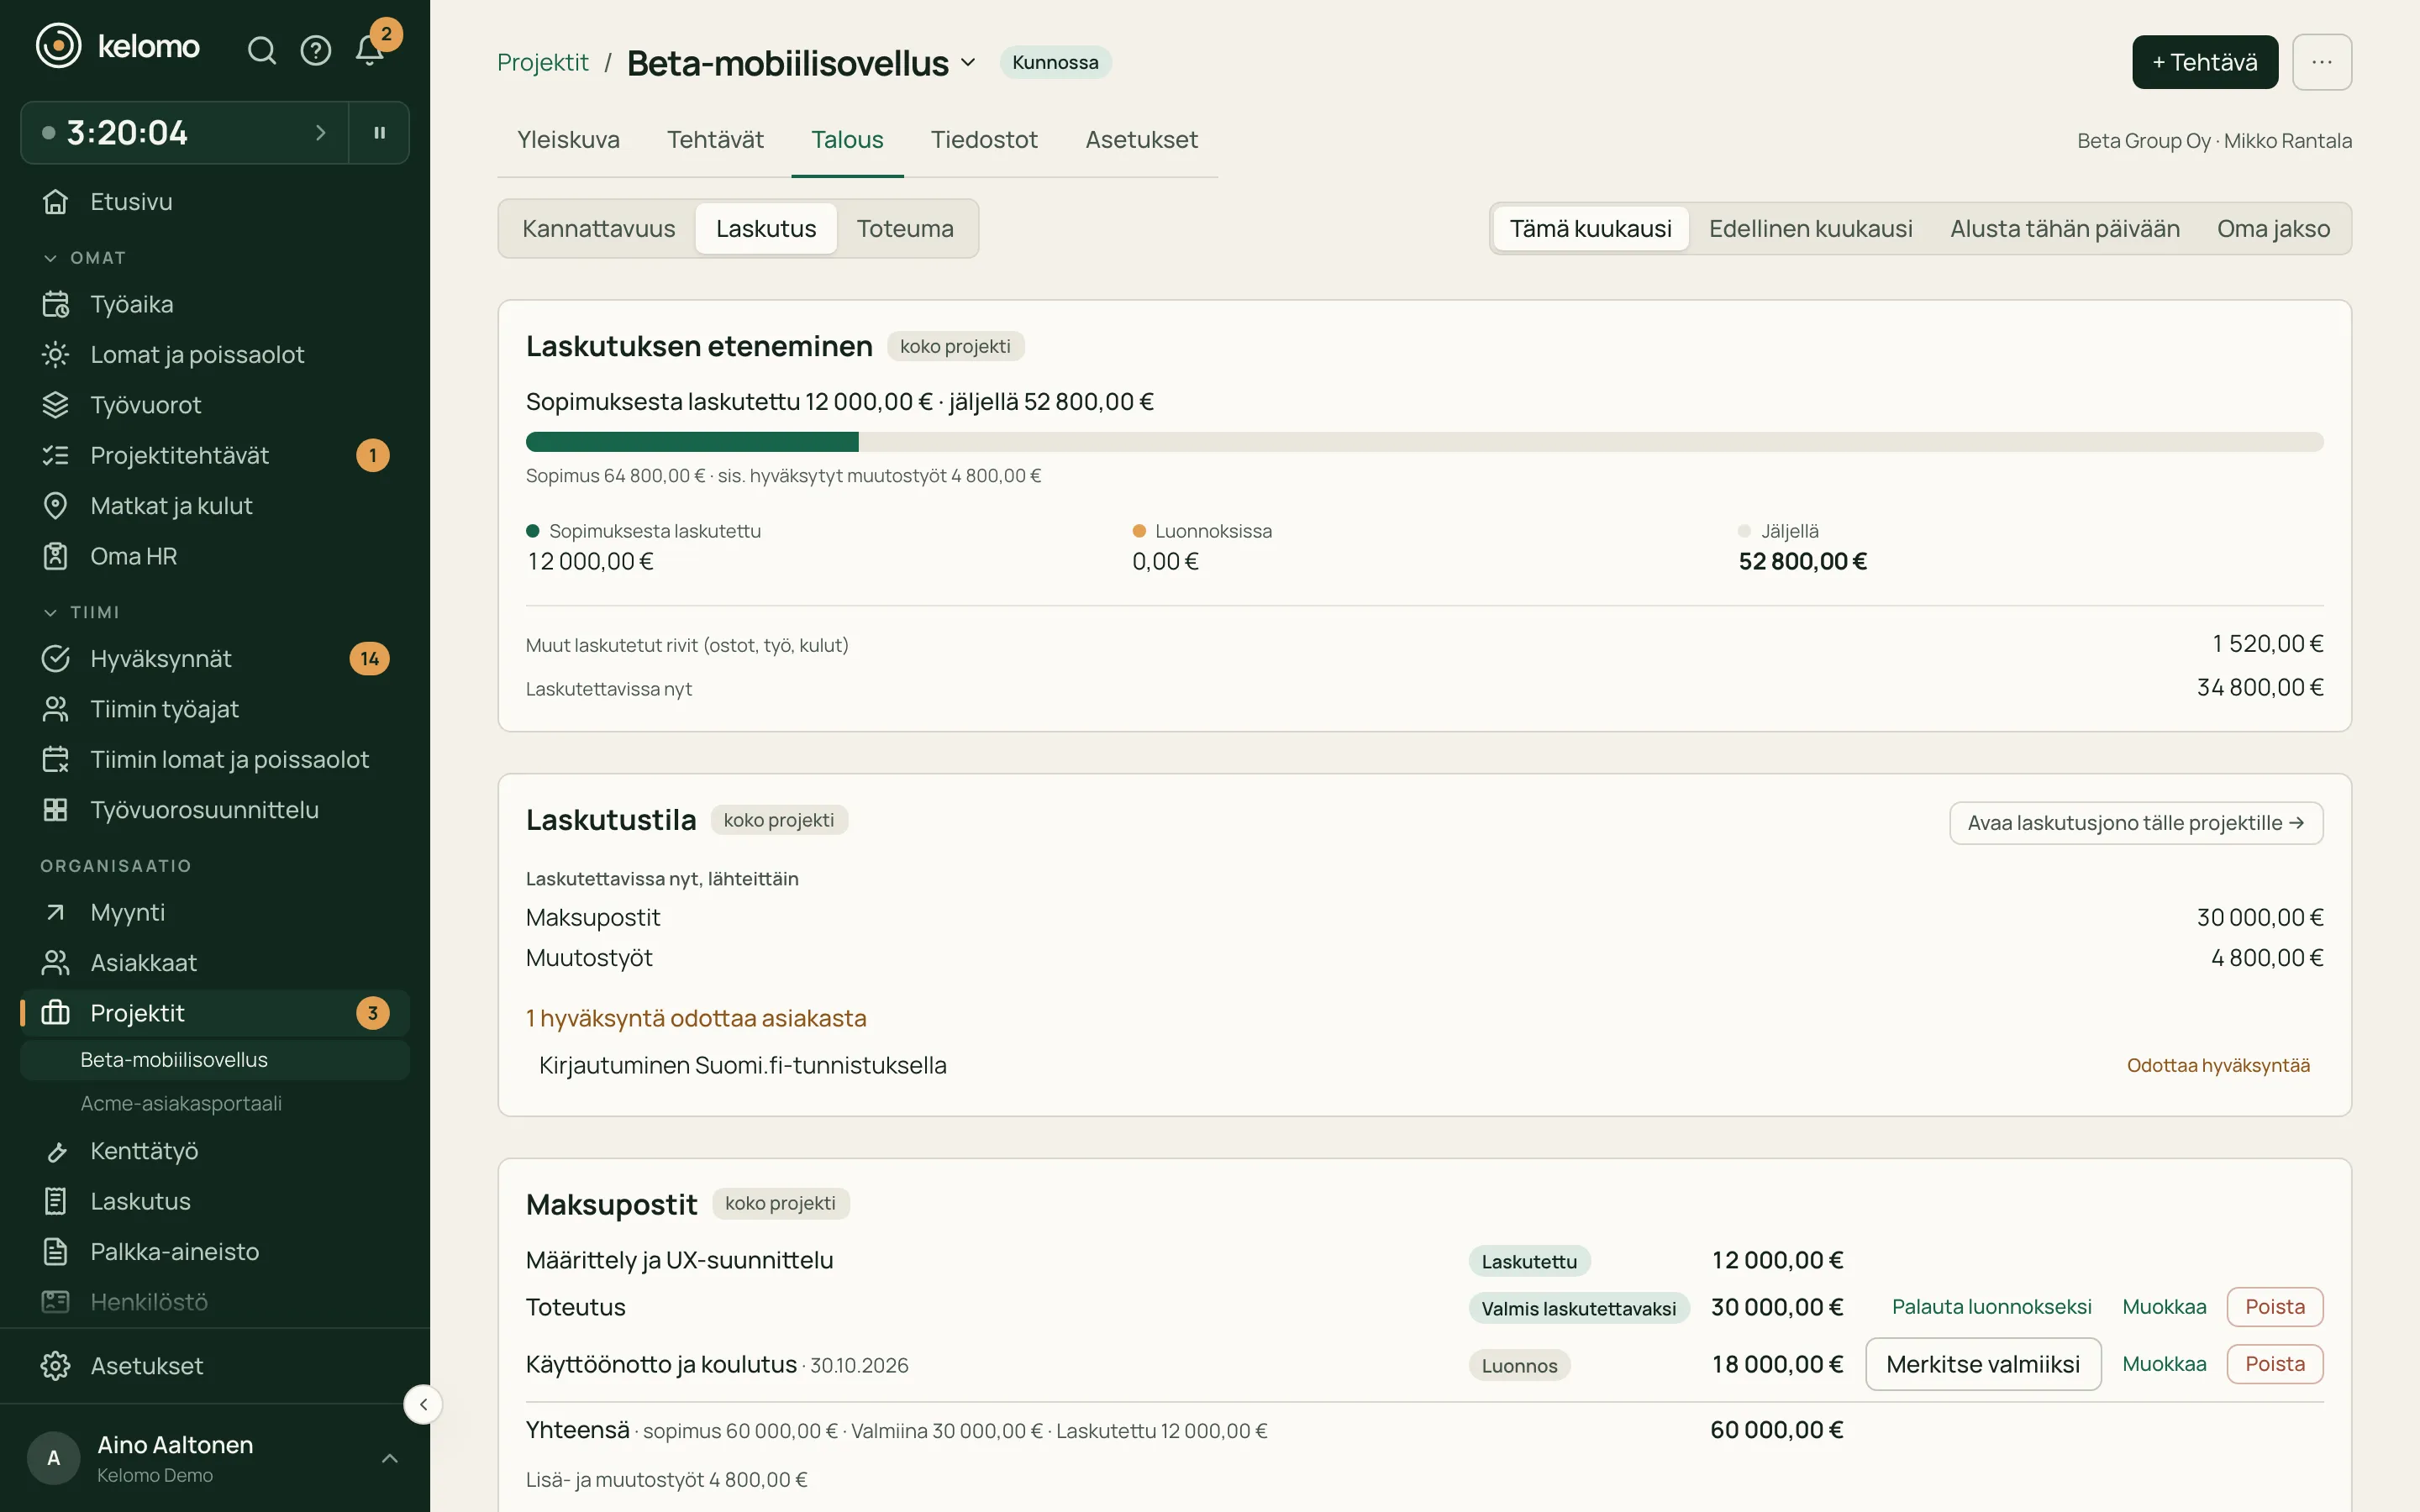Expand Aino Aaltonen user menu
Screen dimensions: 2420x1512
coord(390,1458)
